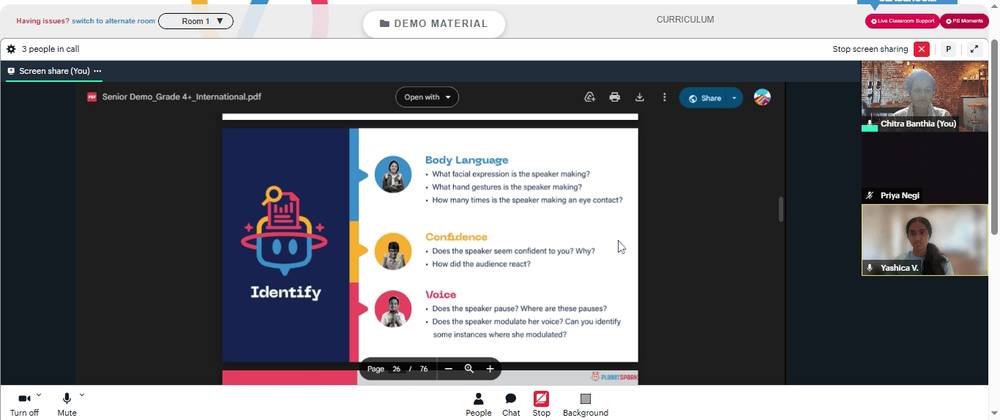Image resolution: width=1000 pixels, height=420 pixels.
Task: Click the blue Share button
Action: pyautogui.click(x=705, y=98)
